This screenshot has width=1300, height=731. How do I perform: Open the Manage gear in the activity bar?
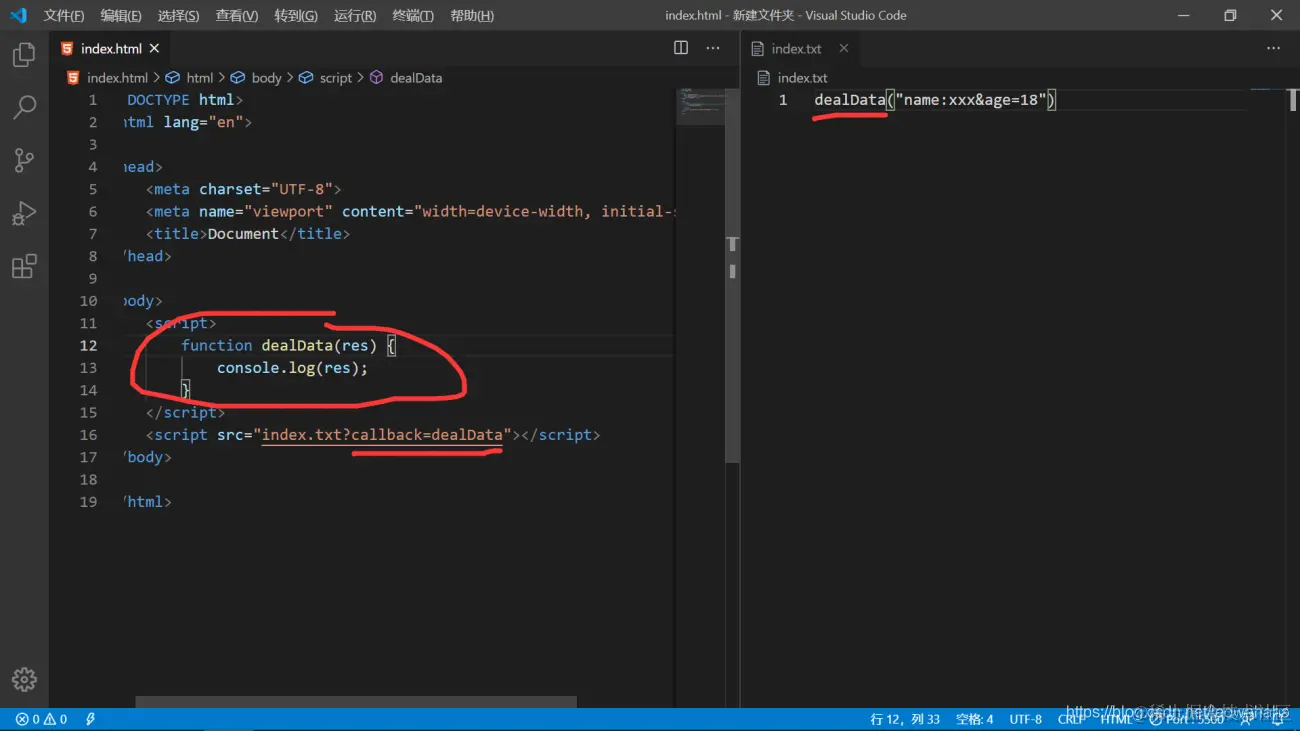pos(24,680)
